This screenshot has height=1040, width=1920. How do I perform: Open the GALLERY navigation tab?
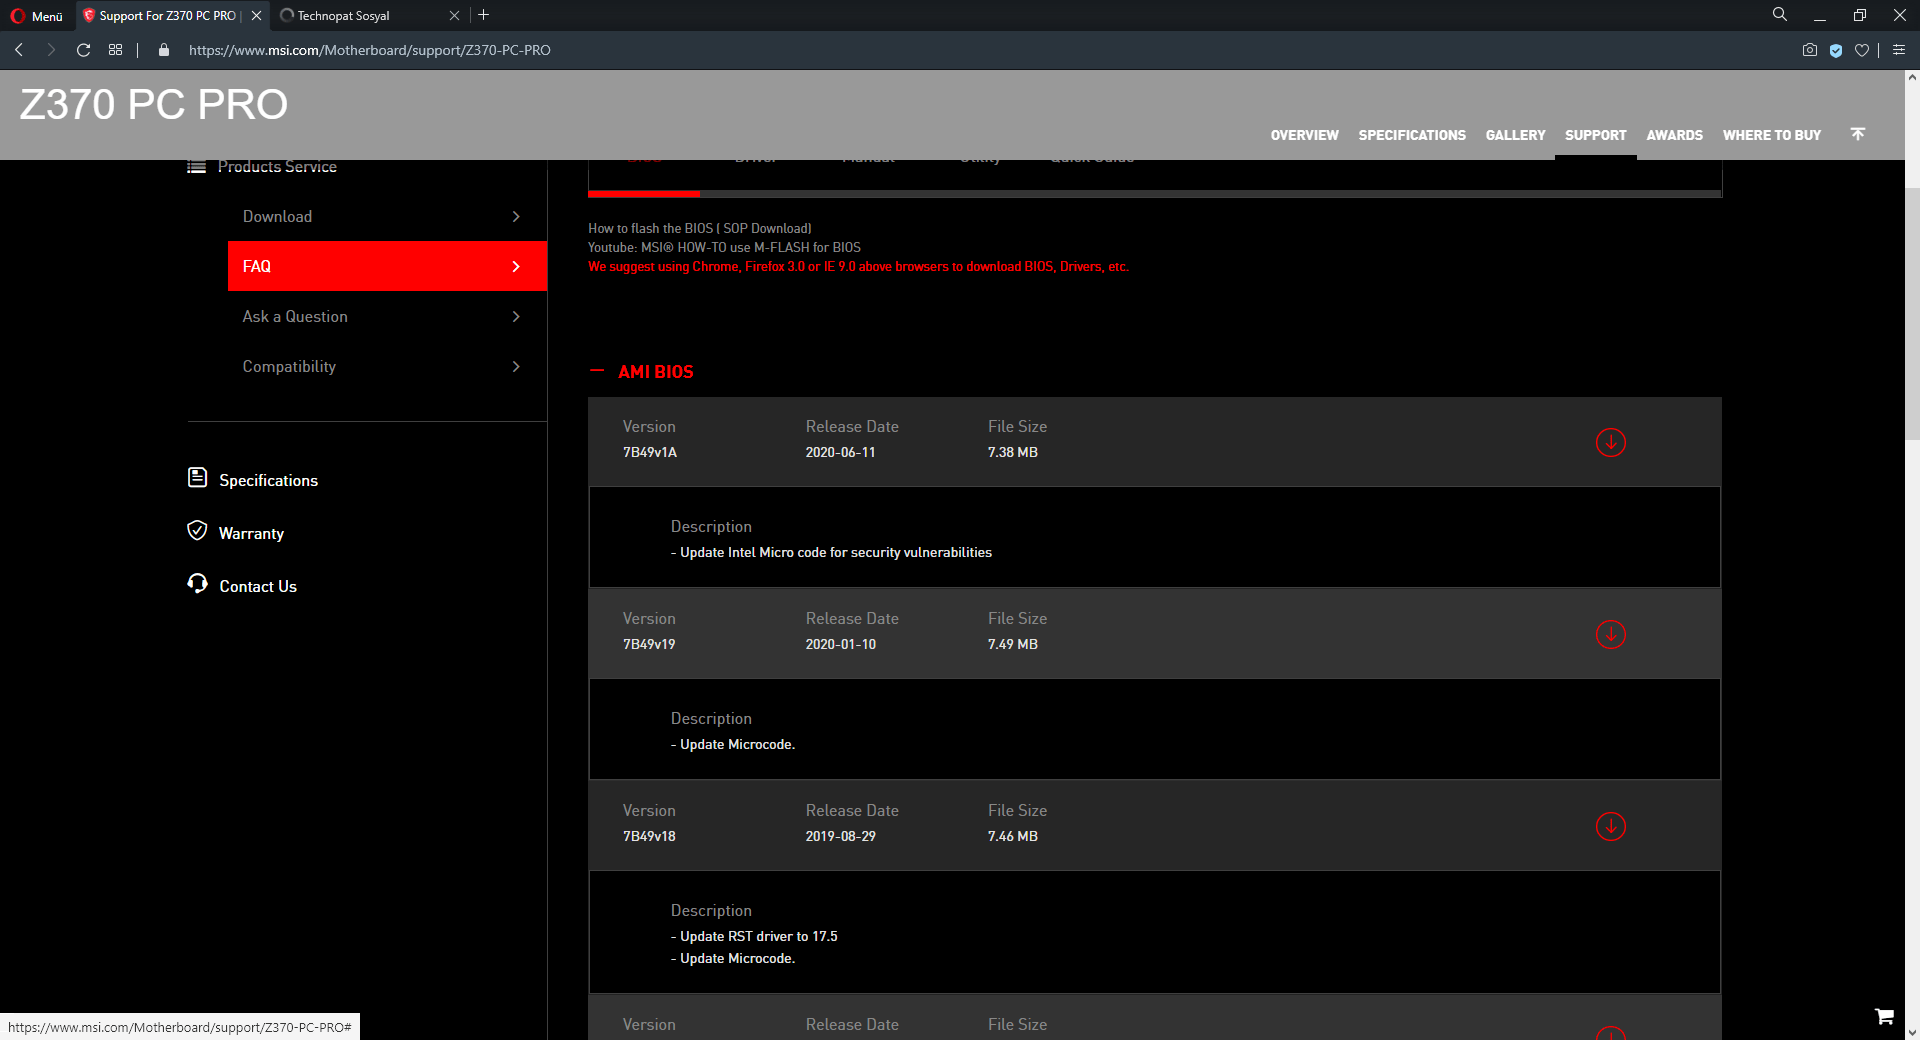point(1515,135)
